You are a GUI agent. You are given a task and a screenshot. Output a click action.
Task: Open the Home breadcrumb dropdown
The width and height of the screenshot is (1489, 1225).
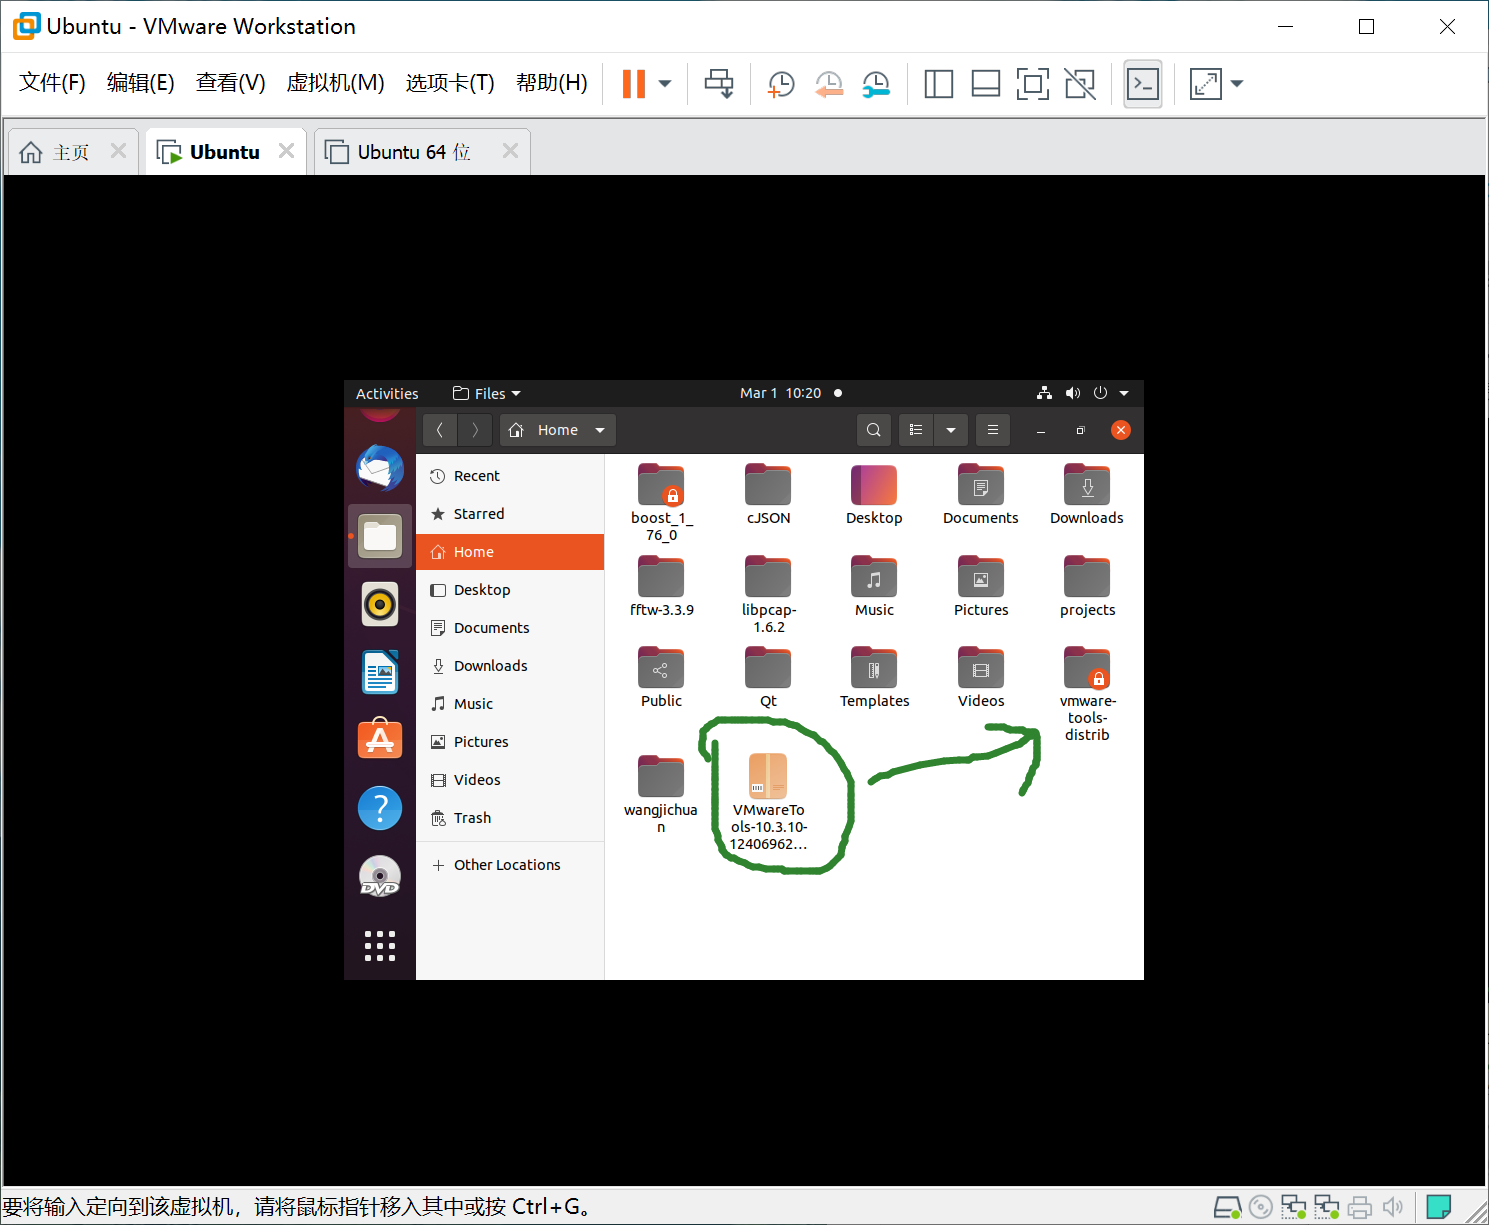point(599,429)
